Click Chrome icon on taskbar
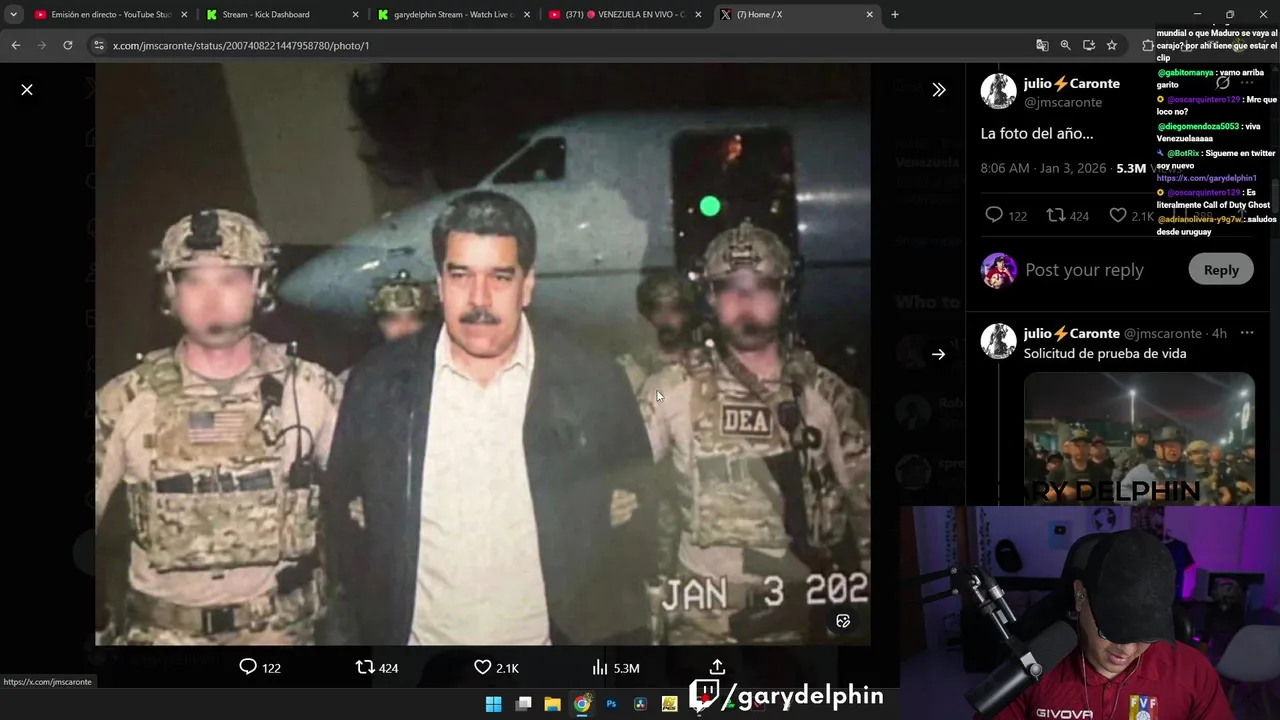 (x=582, y=704)
